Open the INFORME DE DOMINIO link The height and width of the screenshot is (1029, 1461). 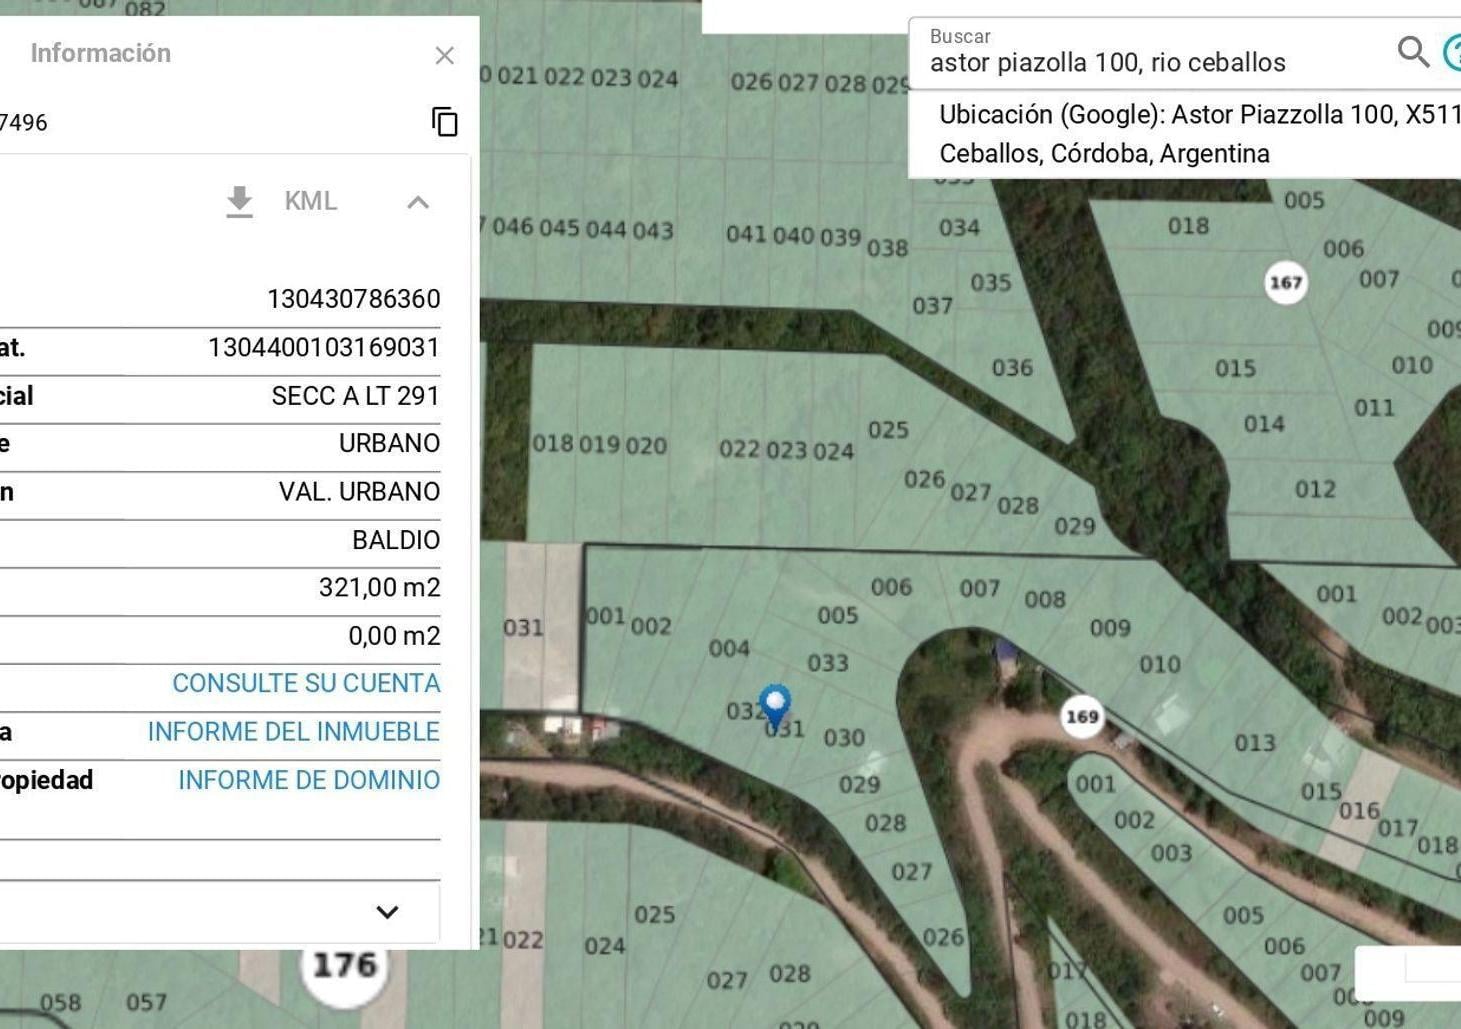[x=309, y=780]
